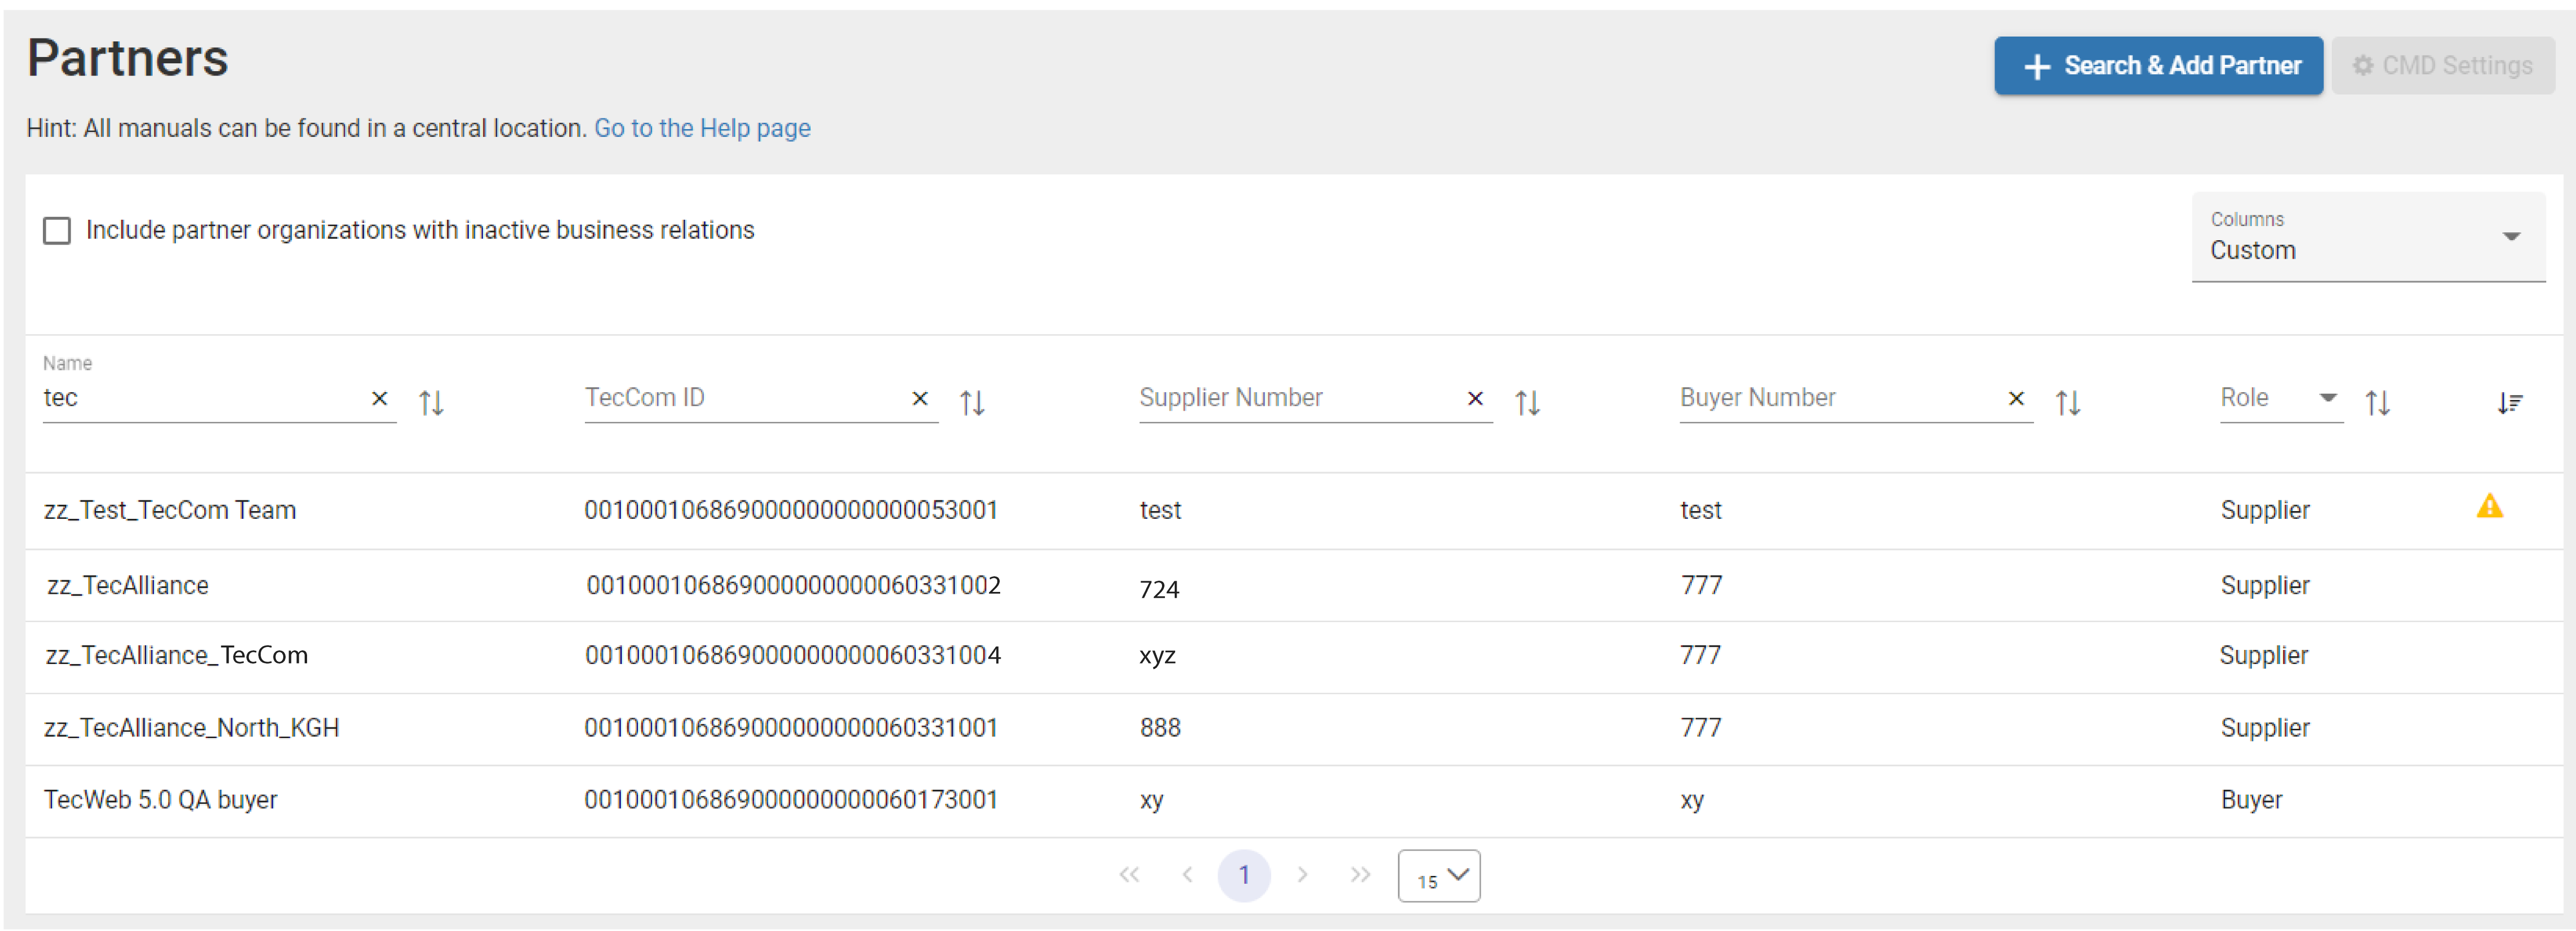The image size is (2576, 931).
Task: Click Search & Add Partner button
Action: pos(2158,66)
